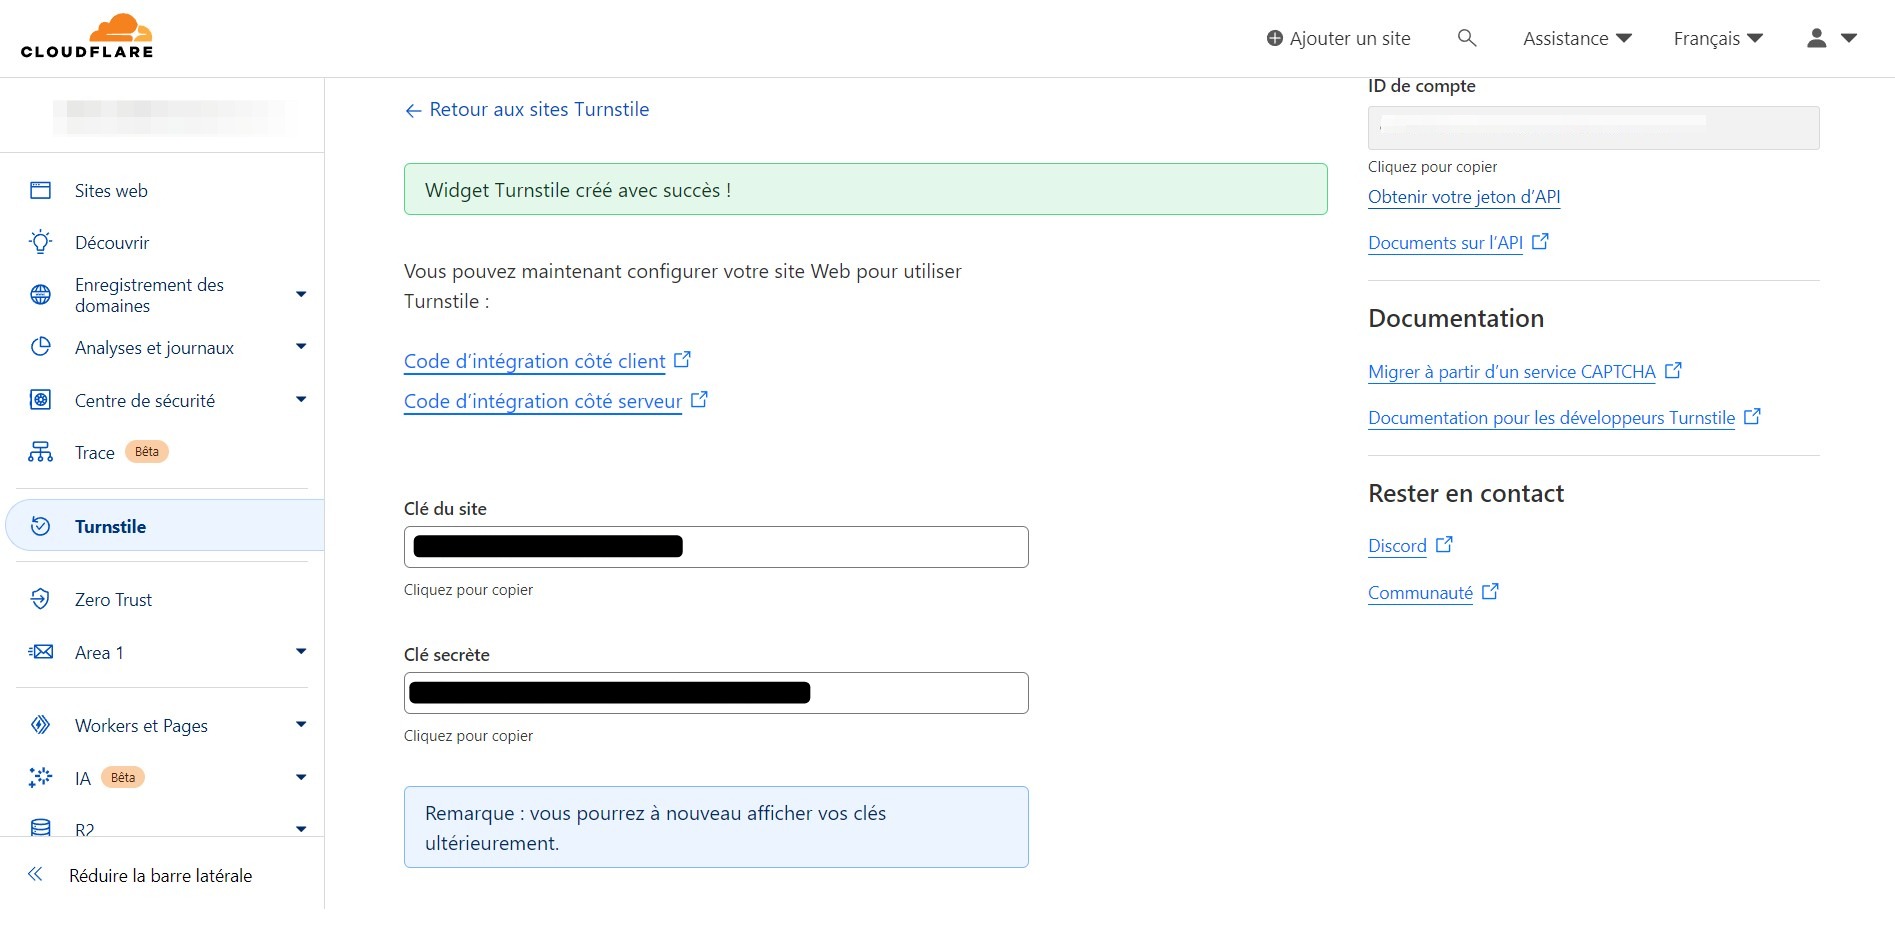Click external-link icon beside Communauté
This screenshot has width=1895, height=936.
point(1490,591)
